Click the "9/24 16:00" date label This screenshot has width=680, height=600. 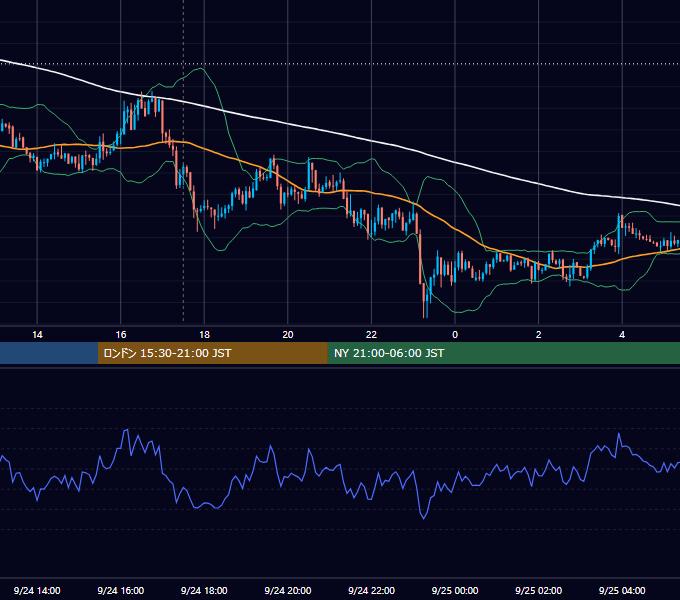coord(121,591)
